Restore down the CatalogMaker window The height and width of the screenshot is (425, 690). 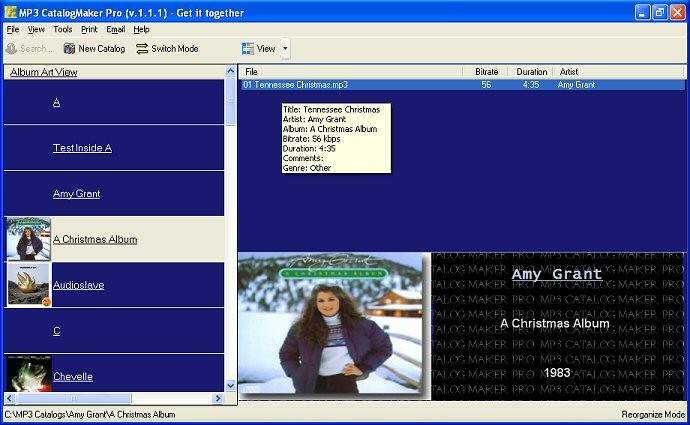(x=660, y=12)
